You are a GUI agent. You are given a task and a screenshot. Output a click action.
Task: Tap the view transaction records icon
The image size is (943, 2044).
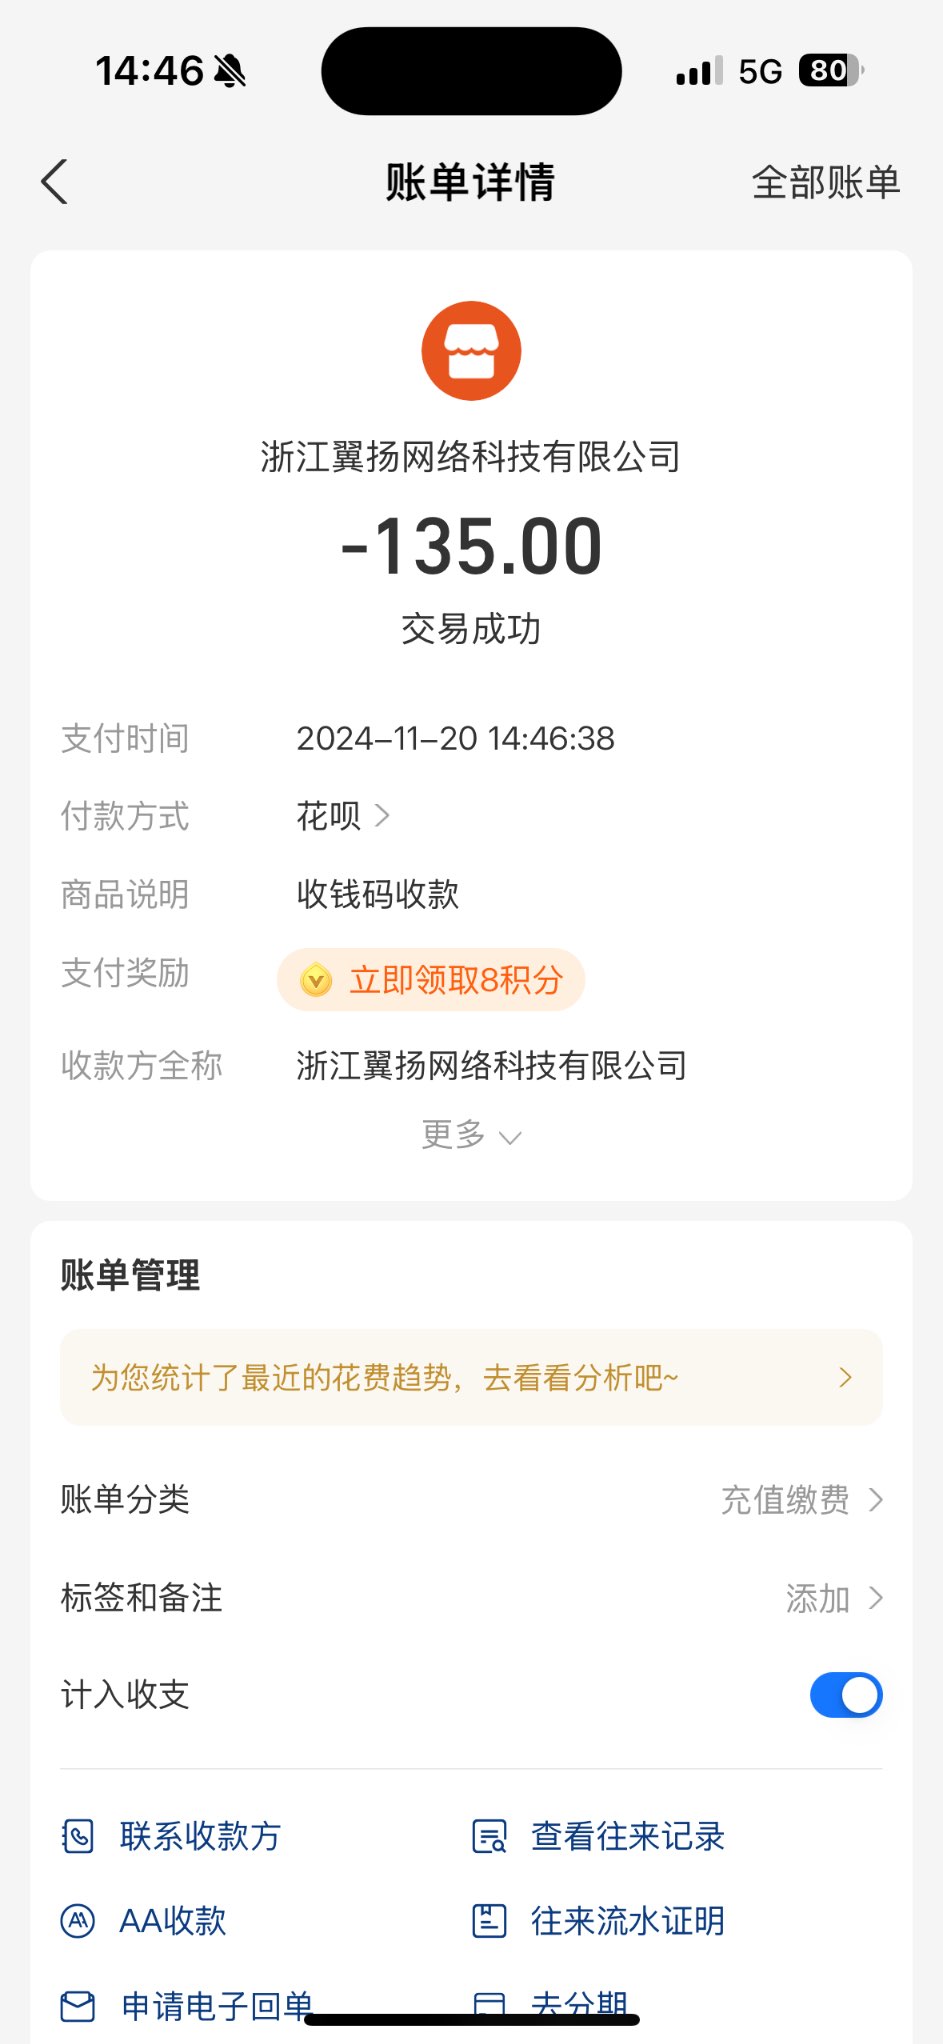tap(489, 1836)
